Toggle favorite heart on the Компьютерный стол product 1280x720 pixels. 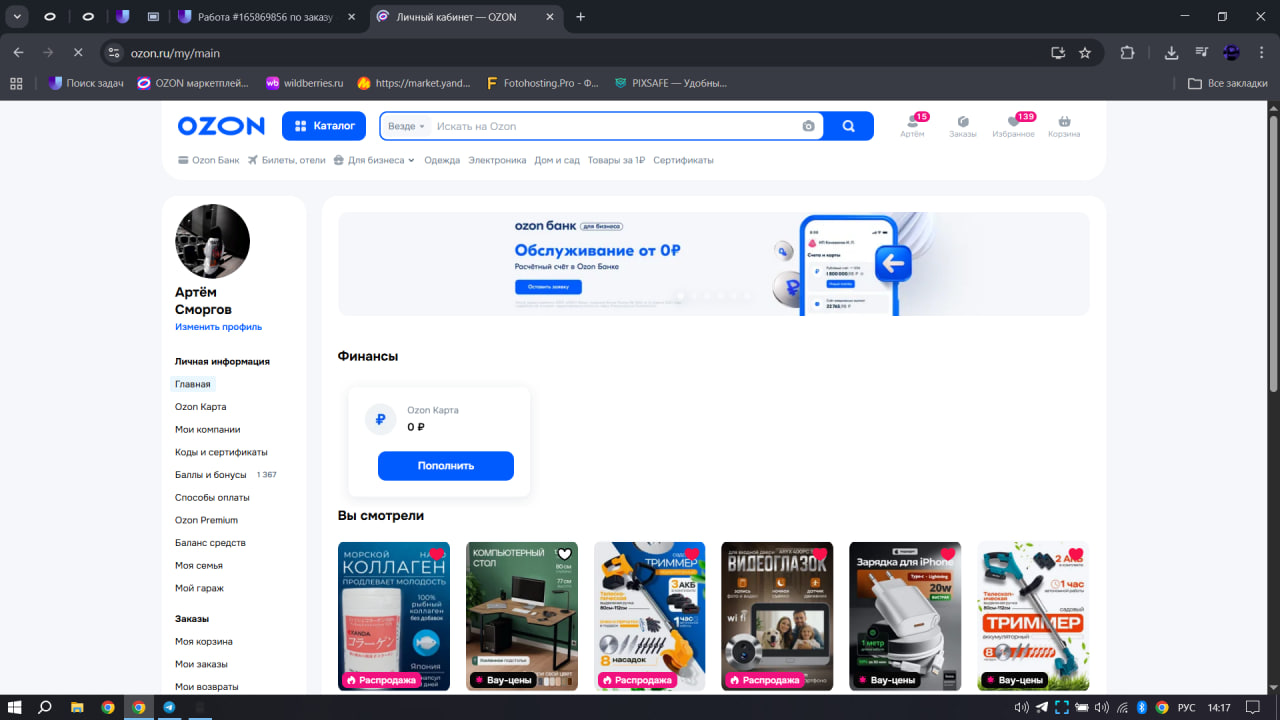tap(564, 554)
